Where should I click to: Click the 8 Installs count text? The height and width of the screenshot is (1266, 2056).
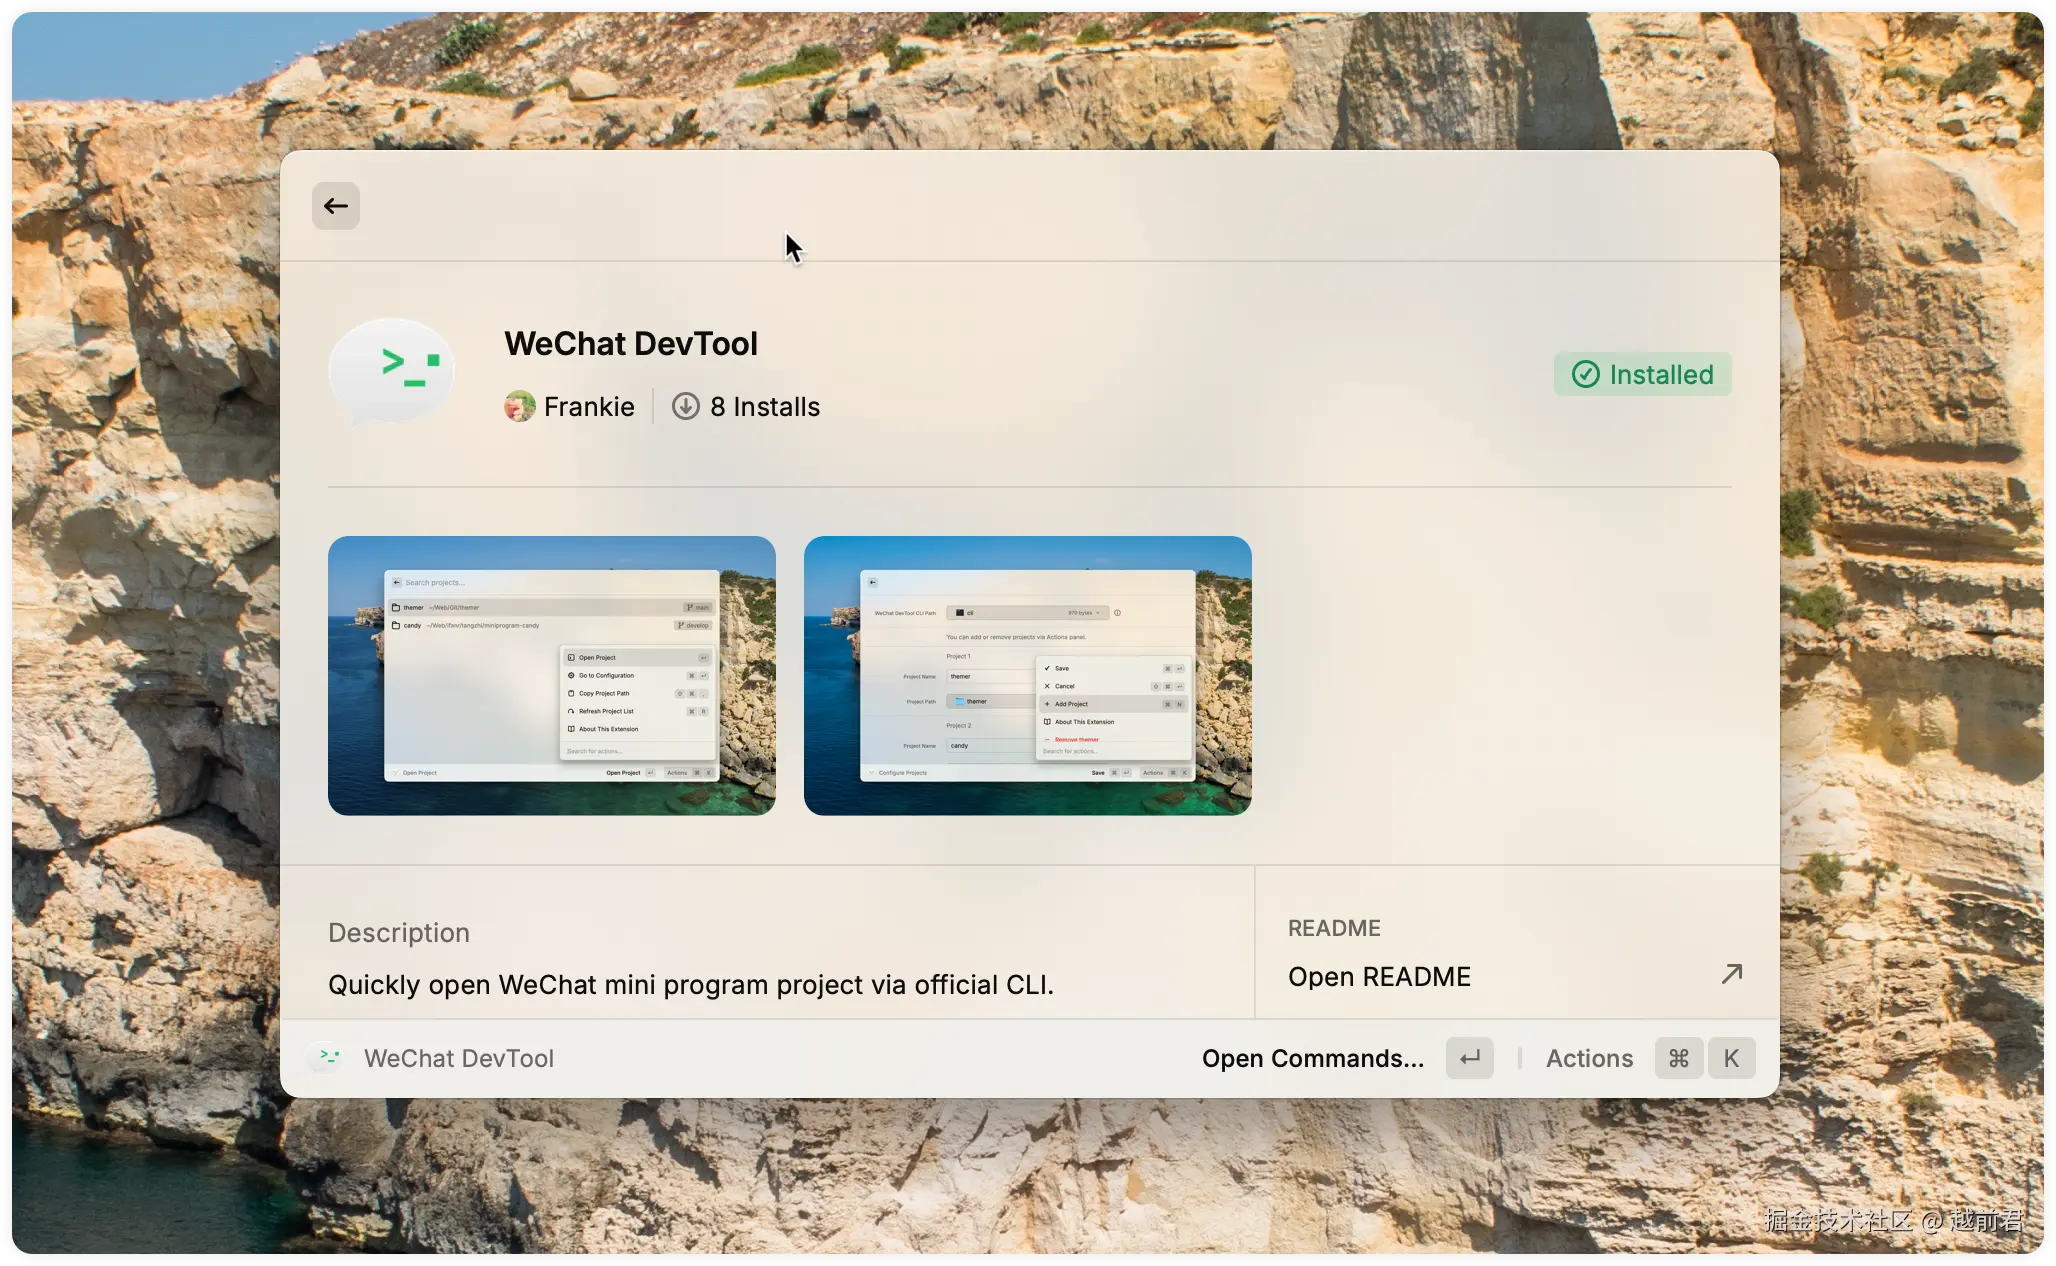[765, 407]
